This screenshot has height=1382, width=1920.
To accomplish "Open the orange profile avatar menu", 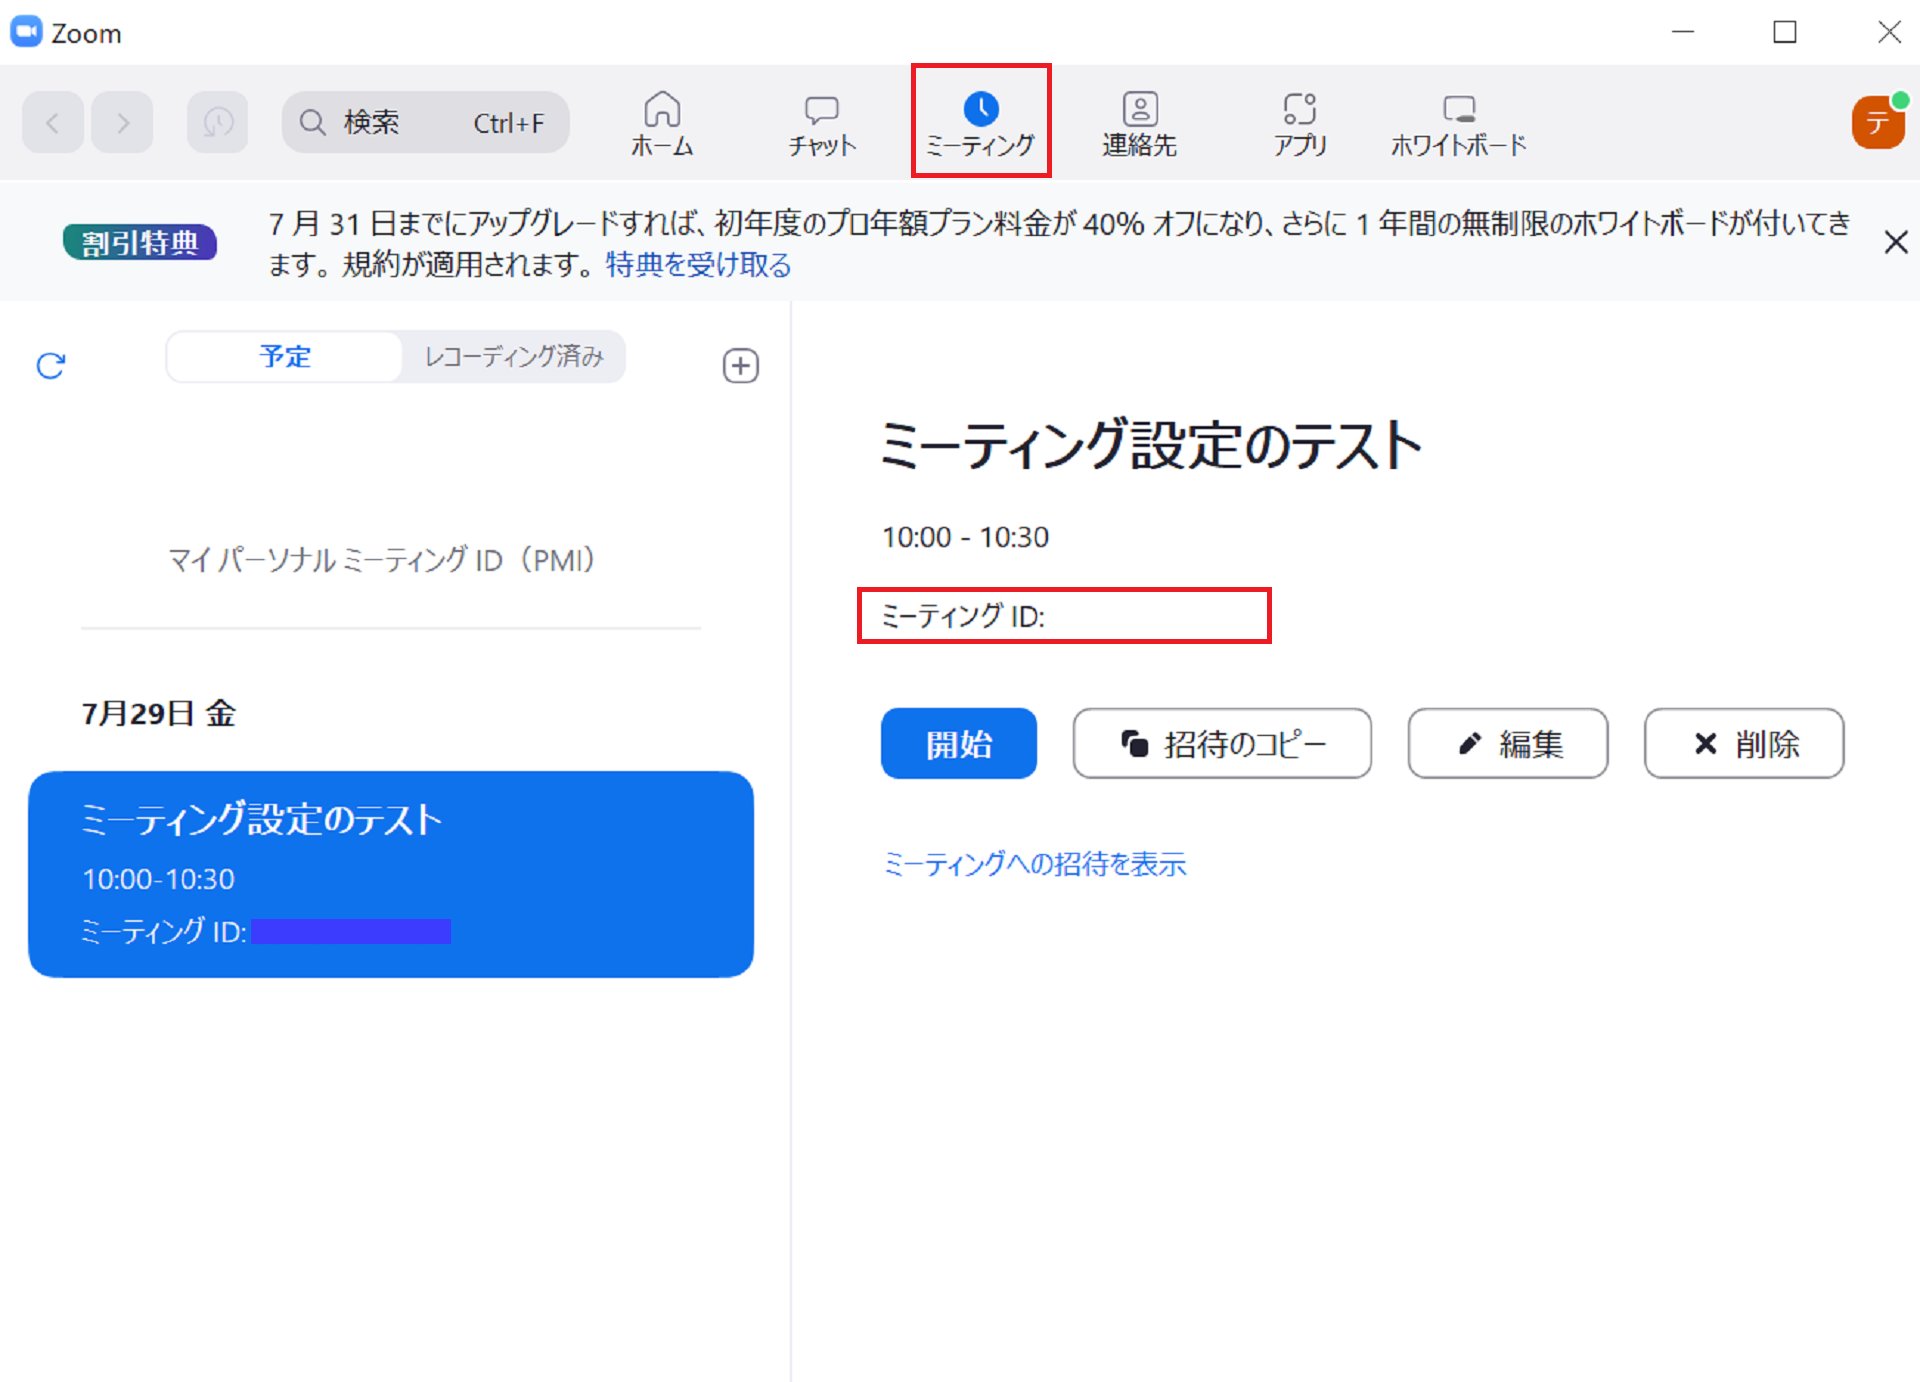I will (1877, 123).
